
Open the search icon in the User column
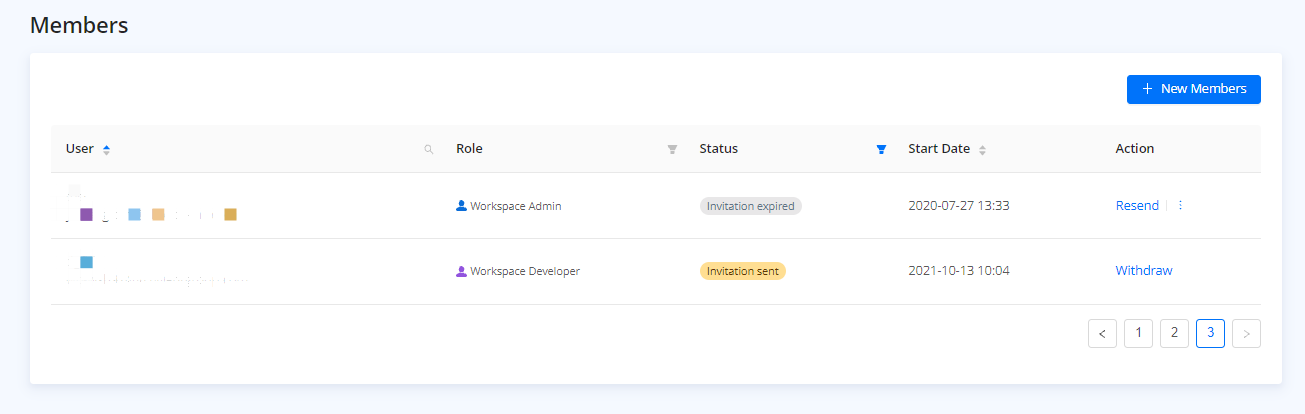click(x=429, y=149)
